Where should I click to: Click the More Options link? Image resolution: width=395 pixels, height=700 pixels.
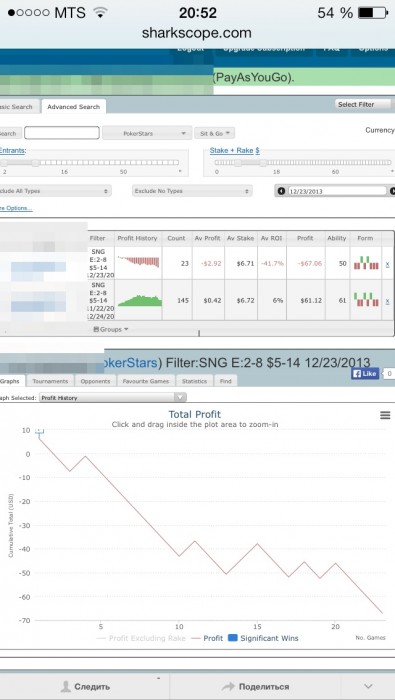[x=16, y=208]
